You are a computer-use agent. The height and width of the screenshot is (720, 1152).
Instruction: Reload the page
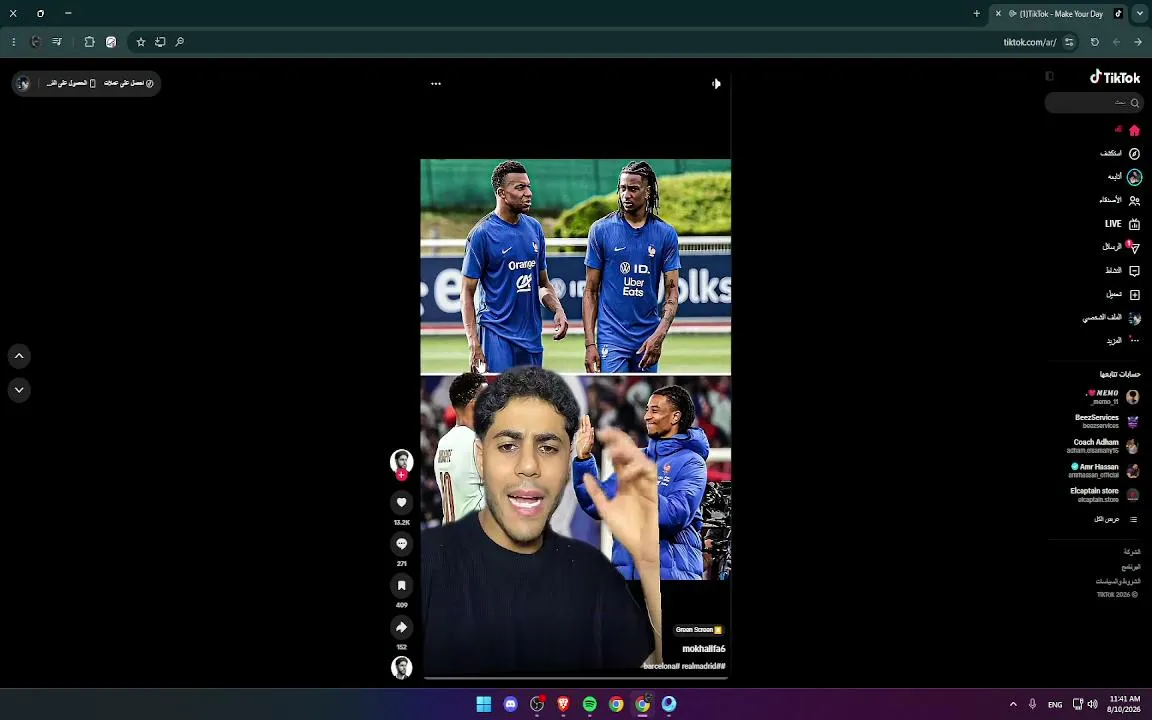coord(1095,42)
